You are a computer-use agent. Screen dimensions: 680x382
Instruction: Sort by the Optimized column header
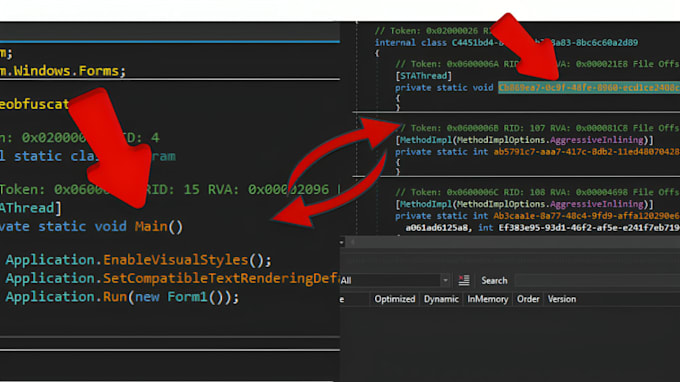click(395, 299)
